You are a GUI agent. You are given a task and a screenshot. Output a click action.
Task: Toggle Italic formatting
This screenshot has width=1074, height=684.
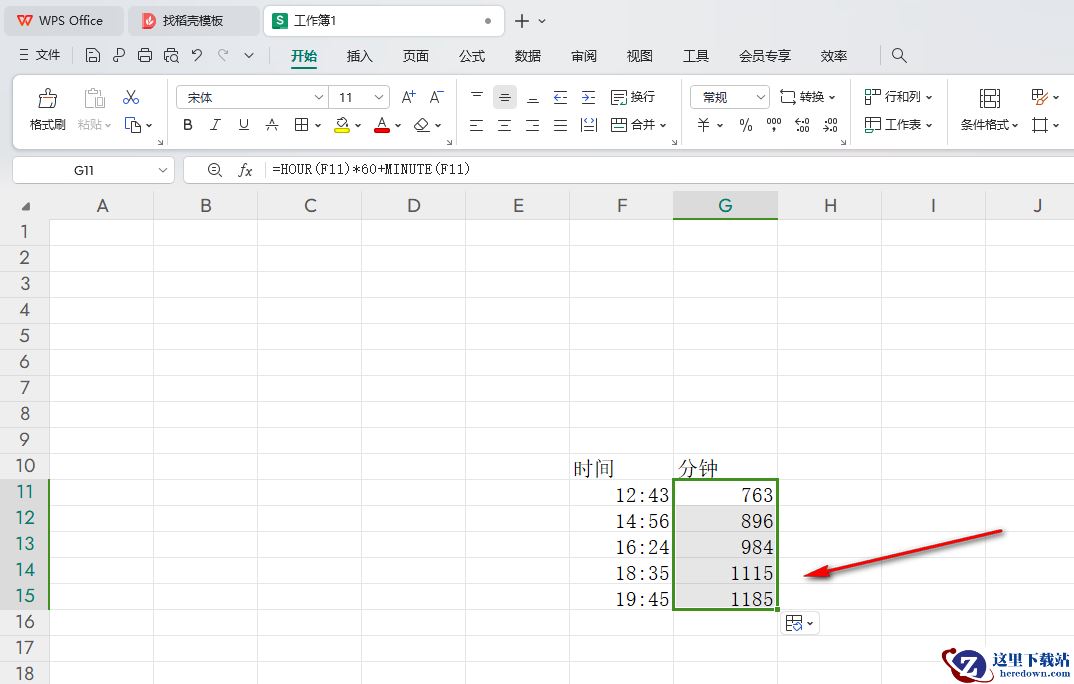[x=216, y=125]
